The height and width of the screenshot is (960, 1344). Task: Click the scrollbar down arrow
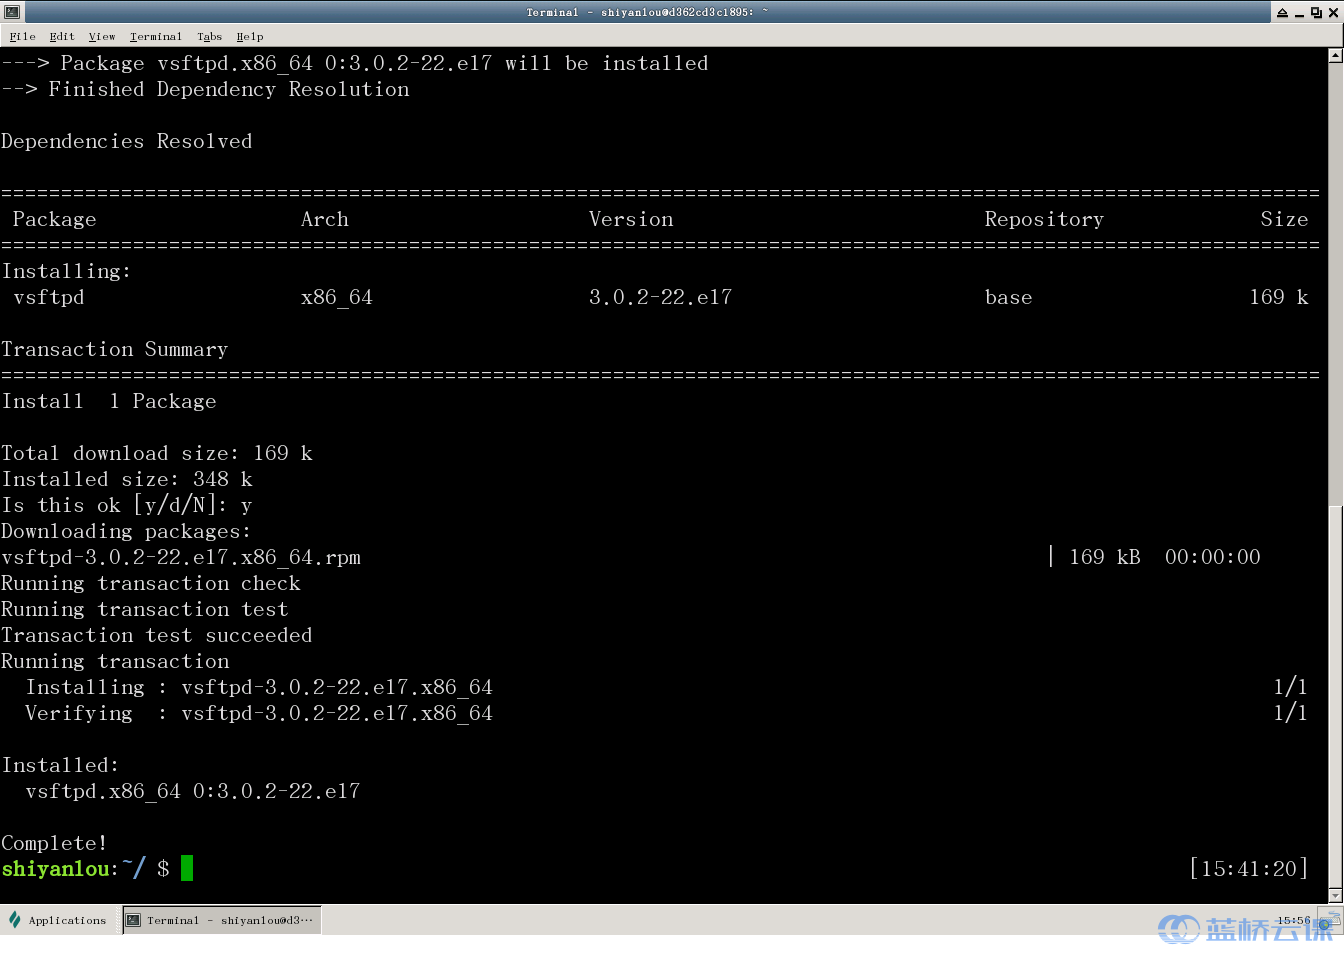pos(1335,895)
